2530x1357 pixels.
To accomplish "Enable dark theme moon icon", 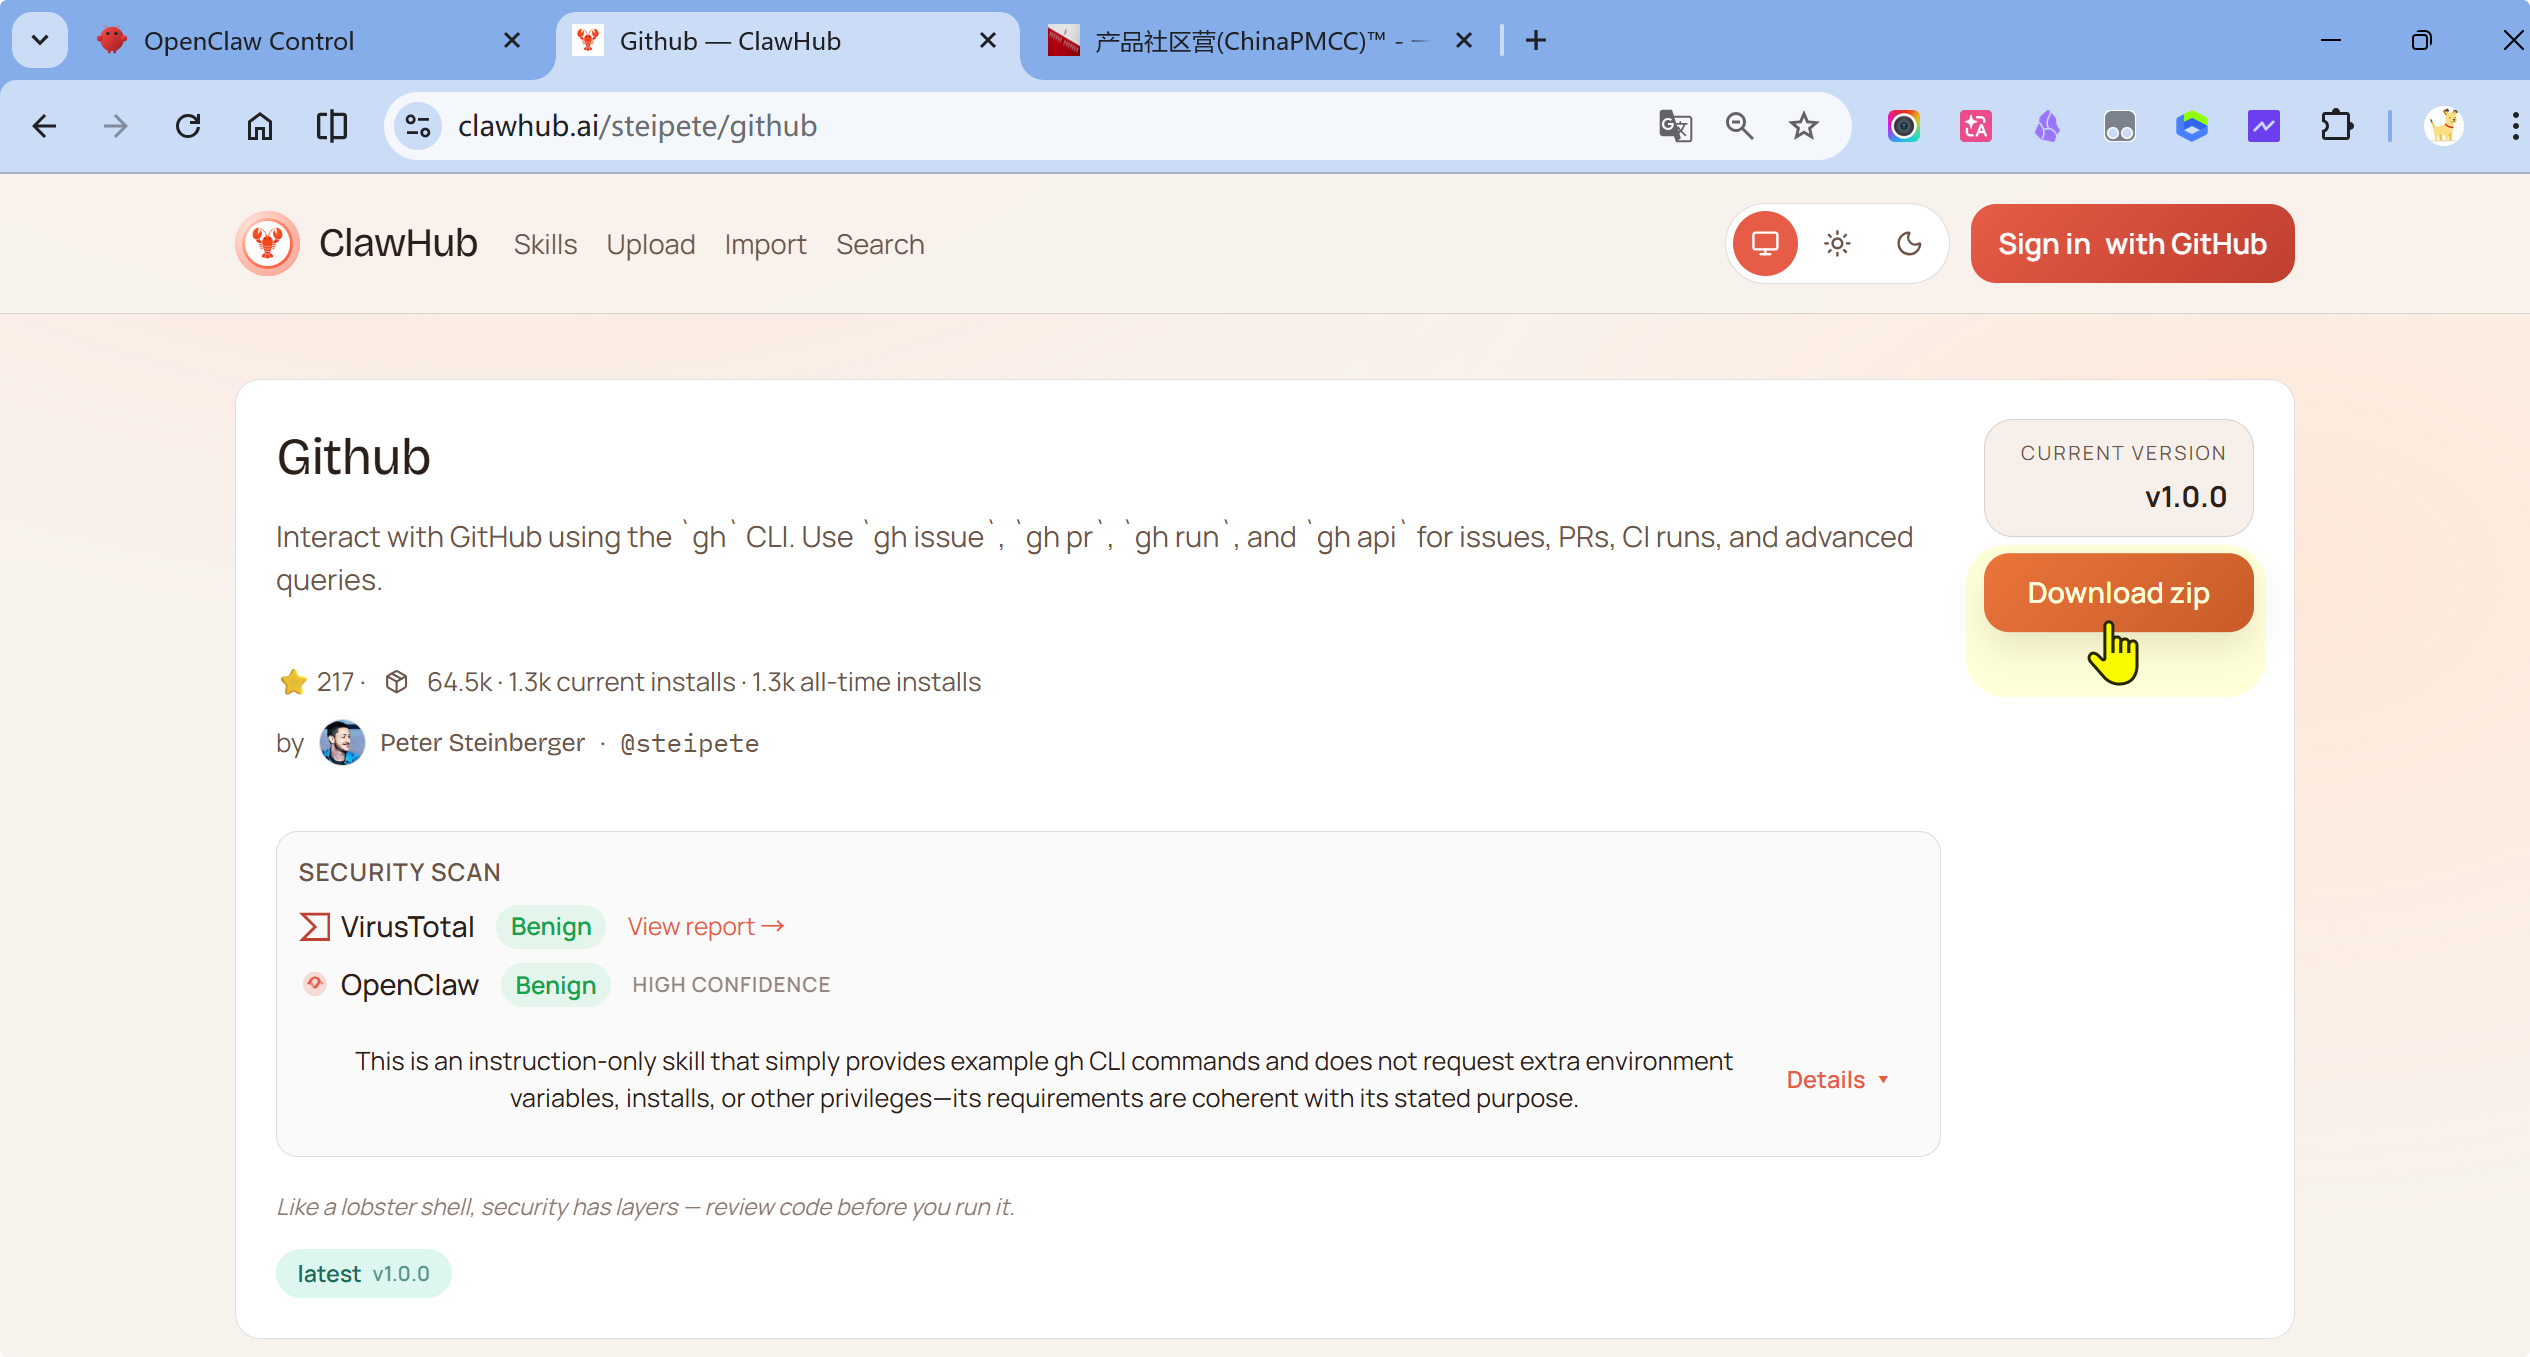I will click(1909, 243).
